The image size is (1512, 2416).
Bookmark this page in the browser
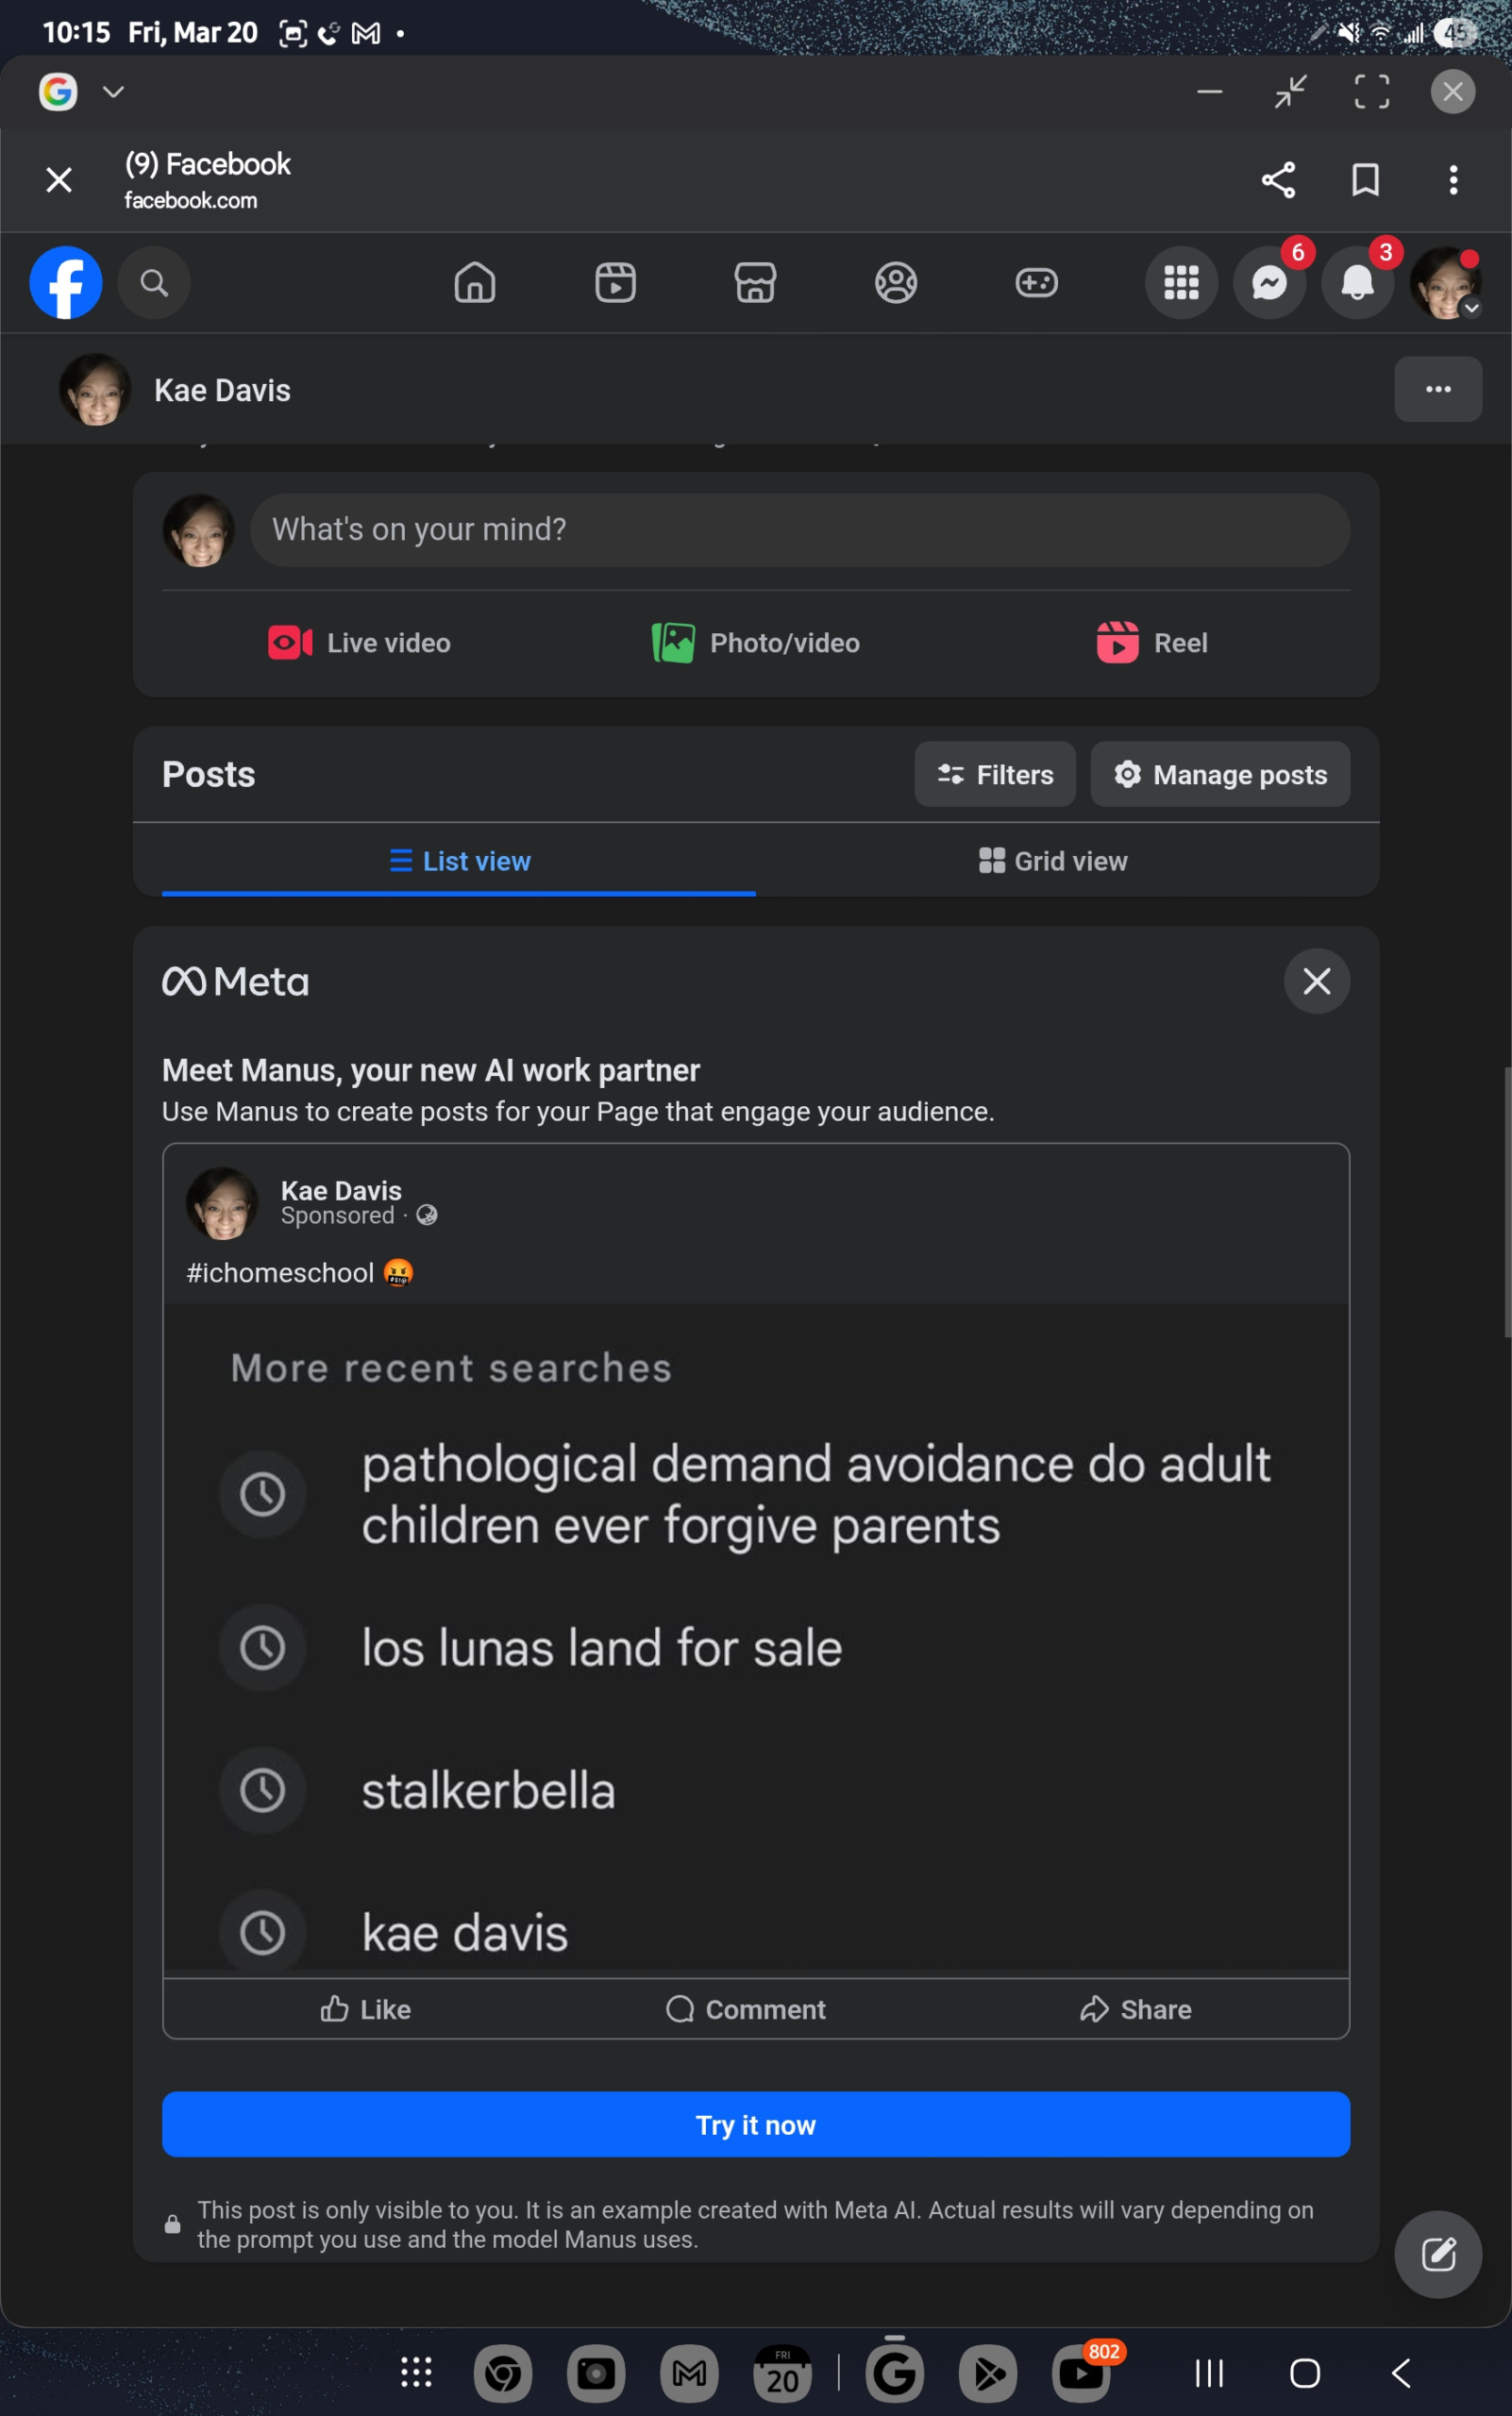pos(1365,180)
